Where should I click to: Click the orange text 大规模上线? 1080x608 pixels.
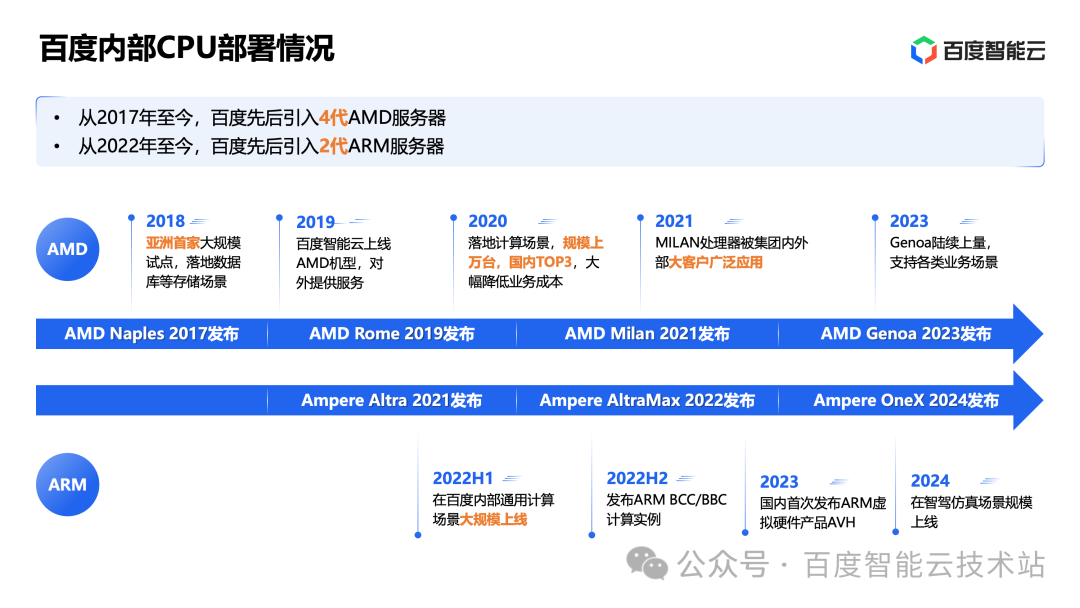[x=493, y=519]
